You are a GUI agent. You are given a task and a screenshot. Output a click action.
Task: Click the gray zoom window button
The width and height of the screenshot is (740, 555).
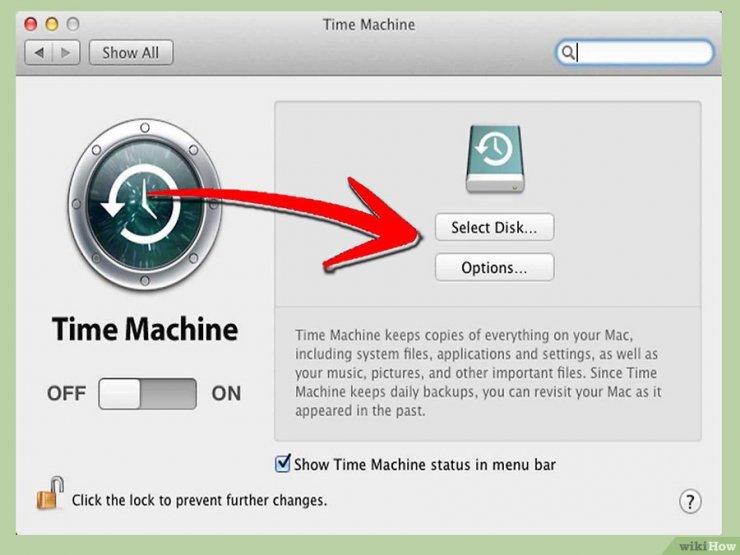tap(72, 24)
